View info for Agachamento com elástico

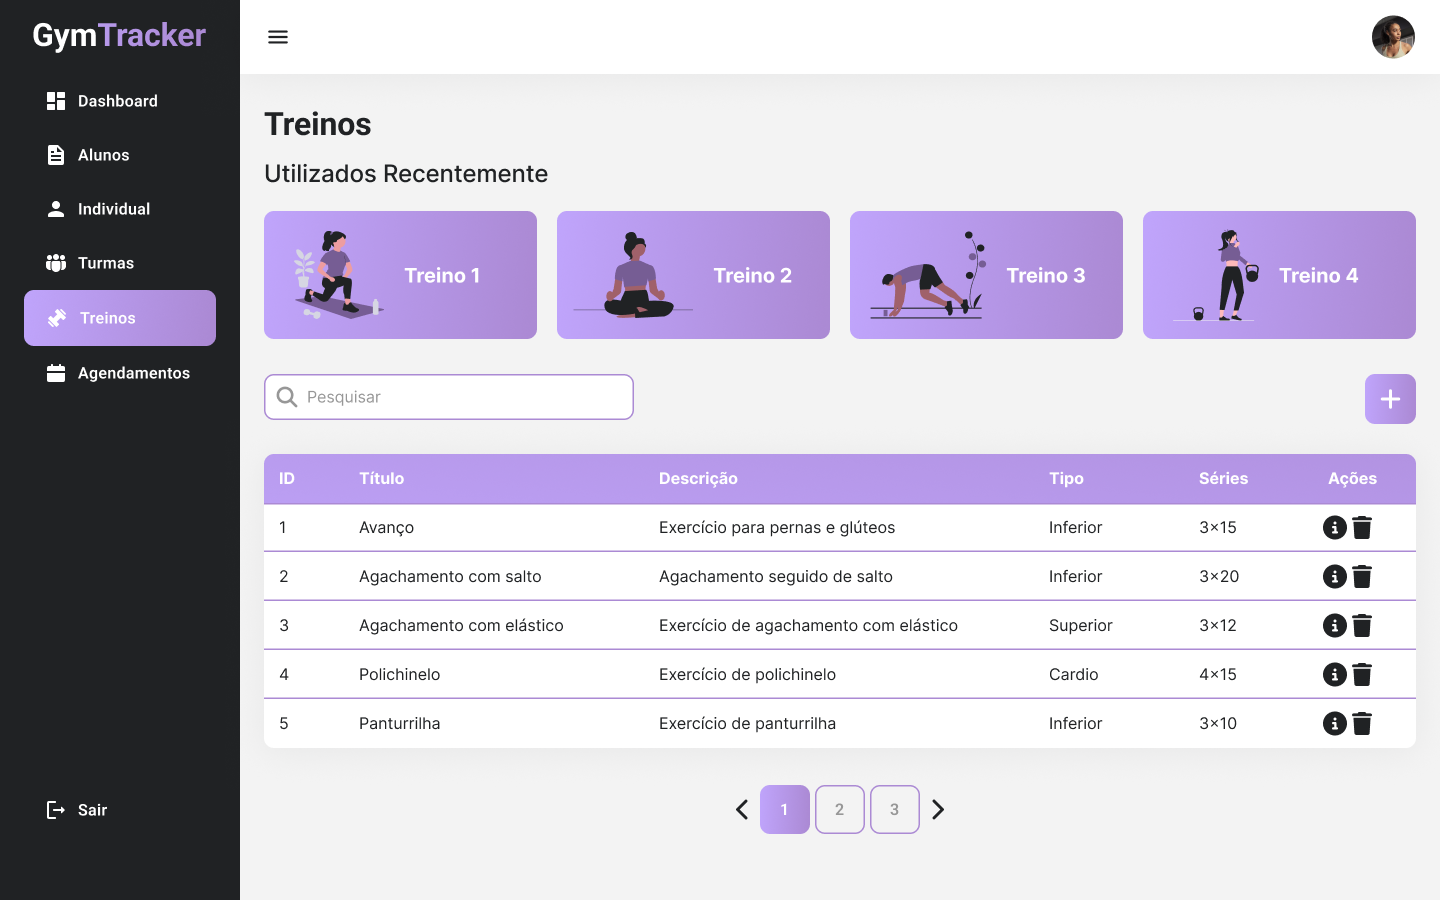[x=1334, y=625]
